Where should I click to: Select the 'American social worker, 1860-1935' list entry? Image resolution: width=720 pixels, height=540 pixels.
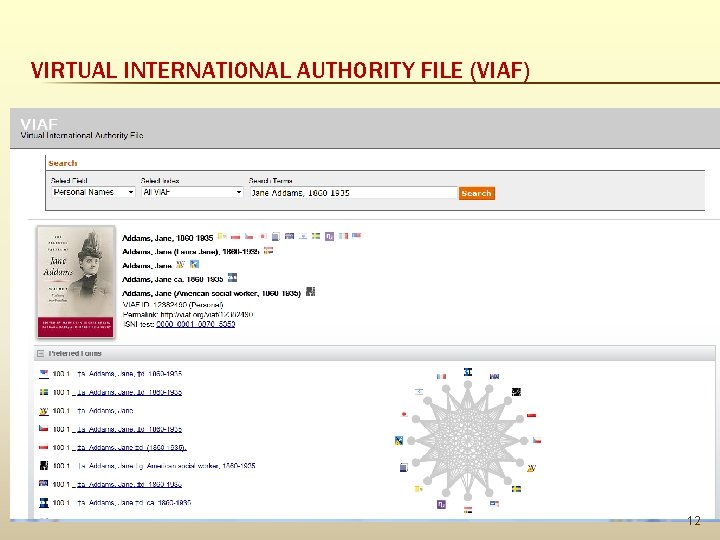(166, 466)
